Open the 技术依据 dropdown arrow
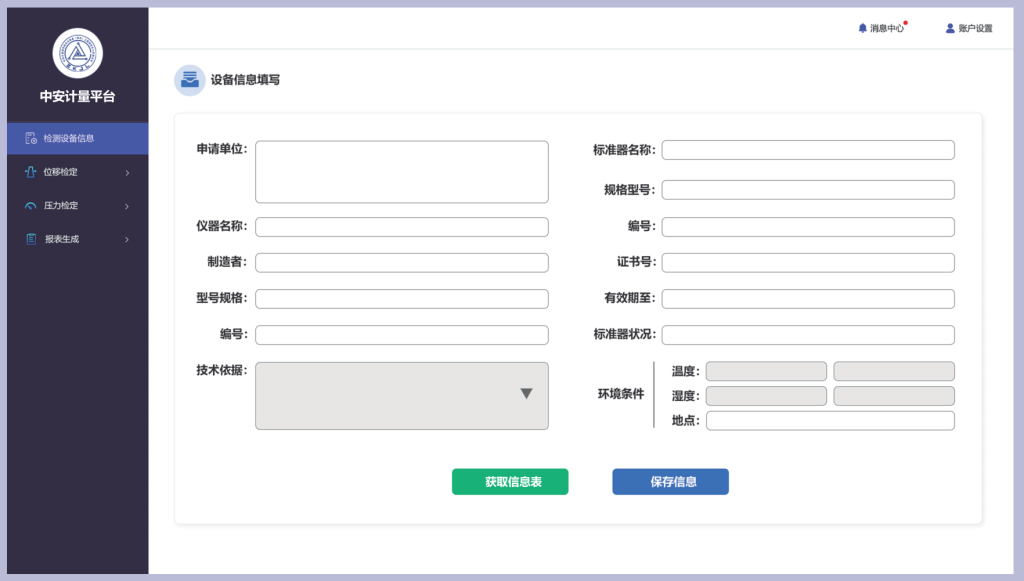 [x=526, y=394]
